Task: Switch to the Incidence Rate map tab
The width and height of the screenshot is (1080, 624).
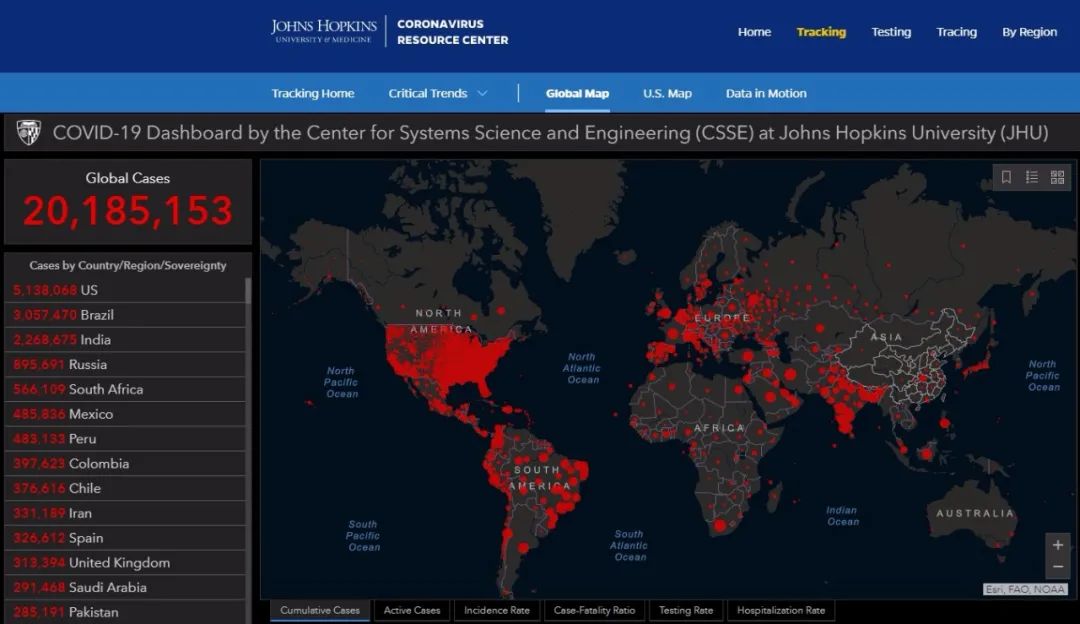Action: click(x=497, y=610)
